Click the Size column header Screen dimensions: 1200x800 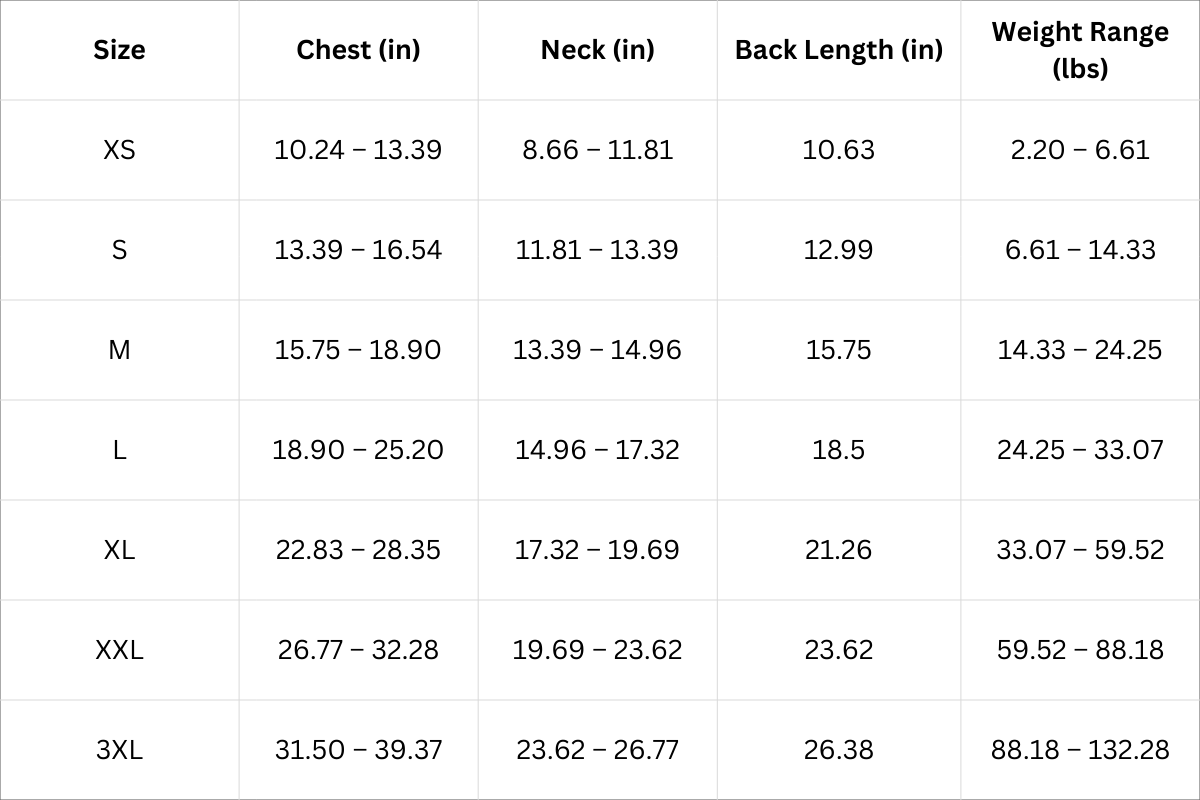point(119,50)
